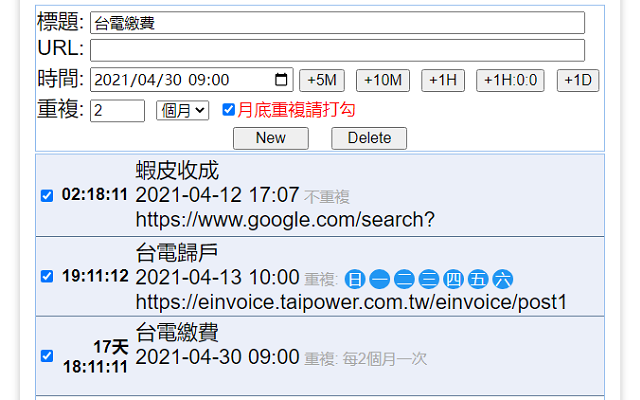Focus the empty URL input field
The height and width of the screenshot is (400, 640).
pyautogui.click(x=338, y=50)
